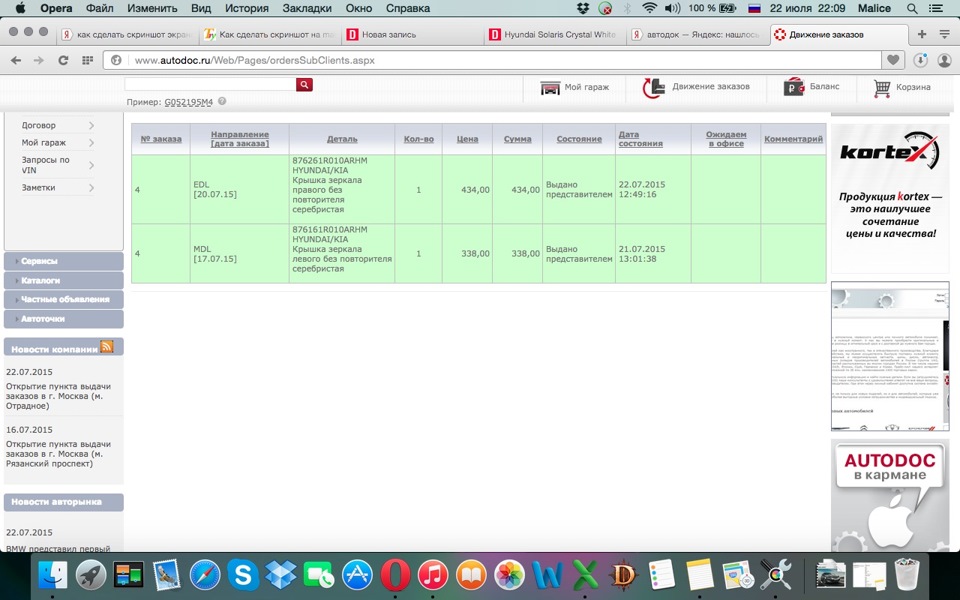Focus the browser address bar
Viewport: 960px width, 600px height.
pos(493,60)
